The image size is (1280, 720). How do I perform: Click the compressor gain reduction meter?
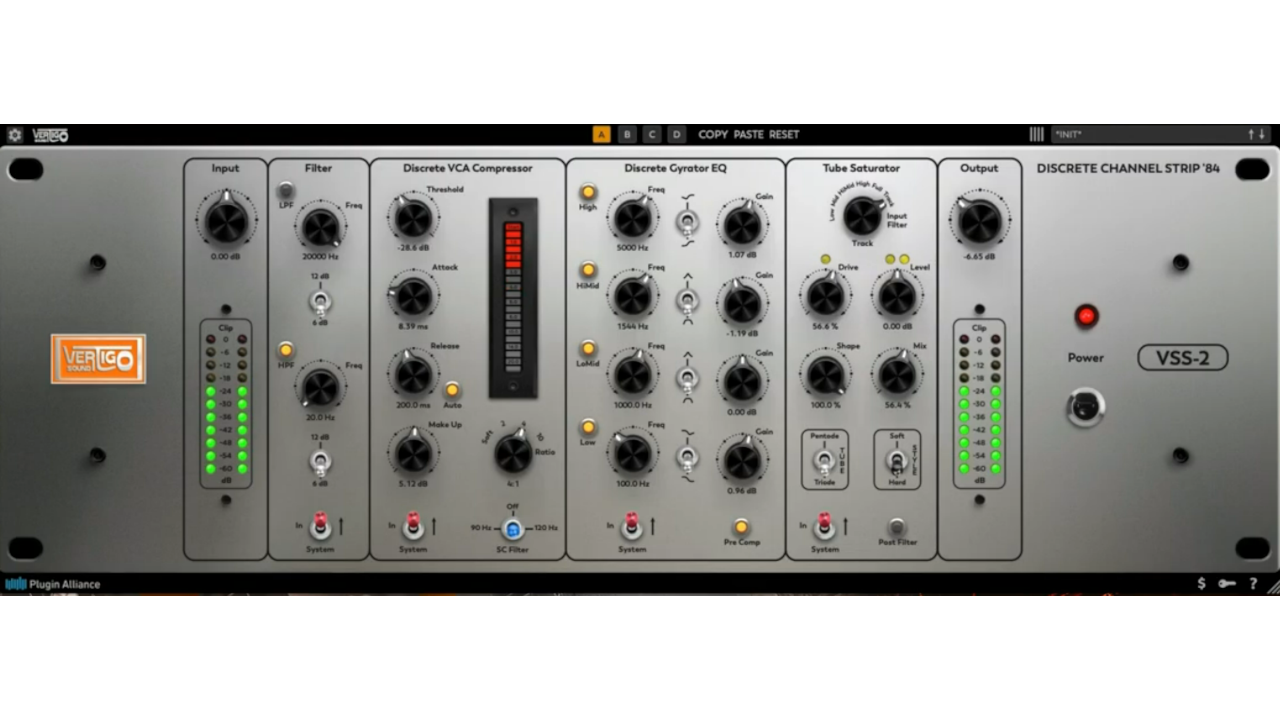coord(513,298)
